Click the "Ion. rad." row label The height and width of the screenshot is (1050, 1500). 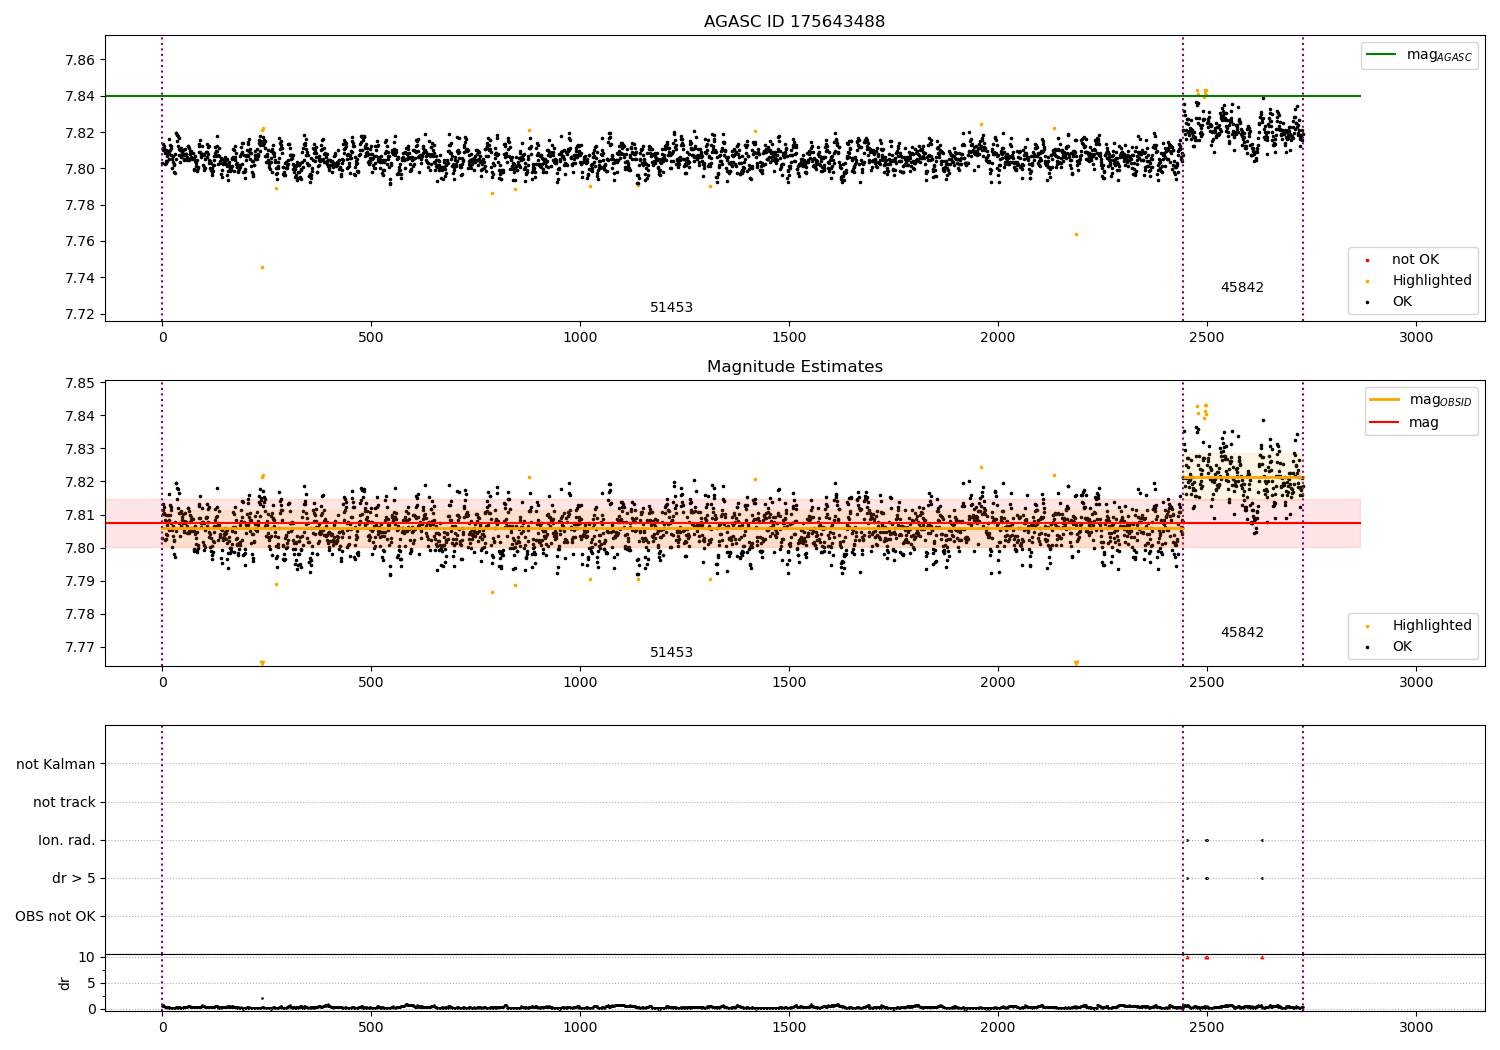[67, 840]
